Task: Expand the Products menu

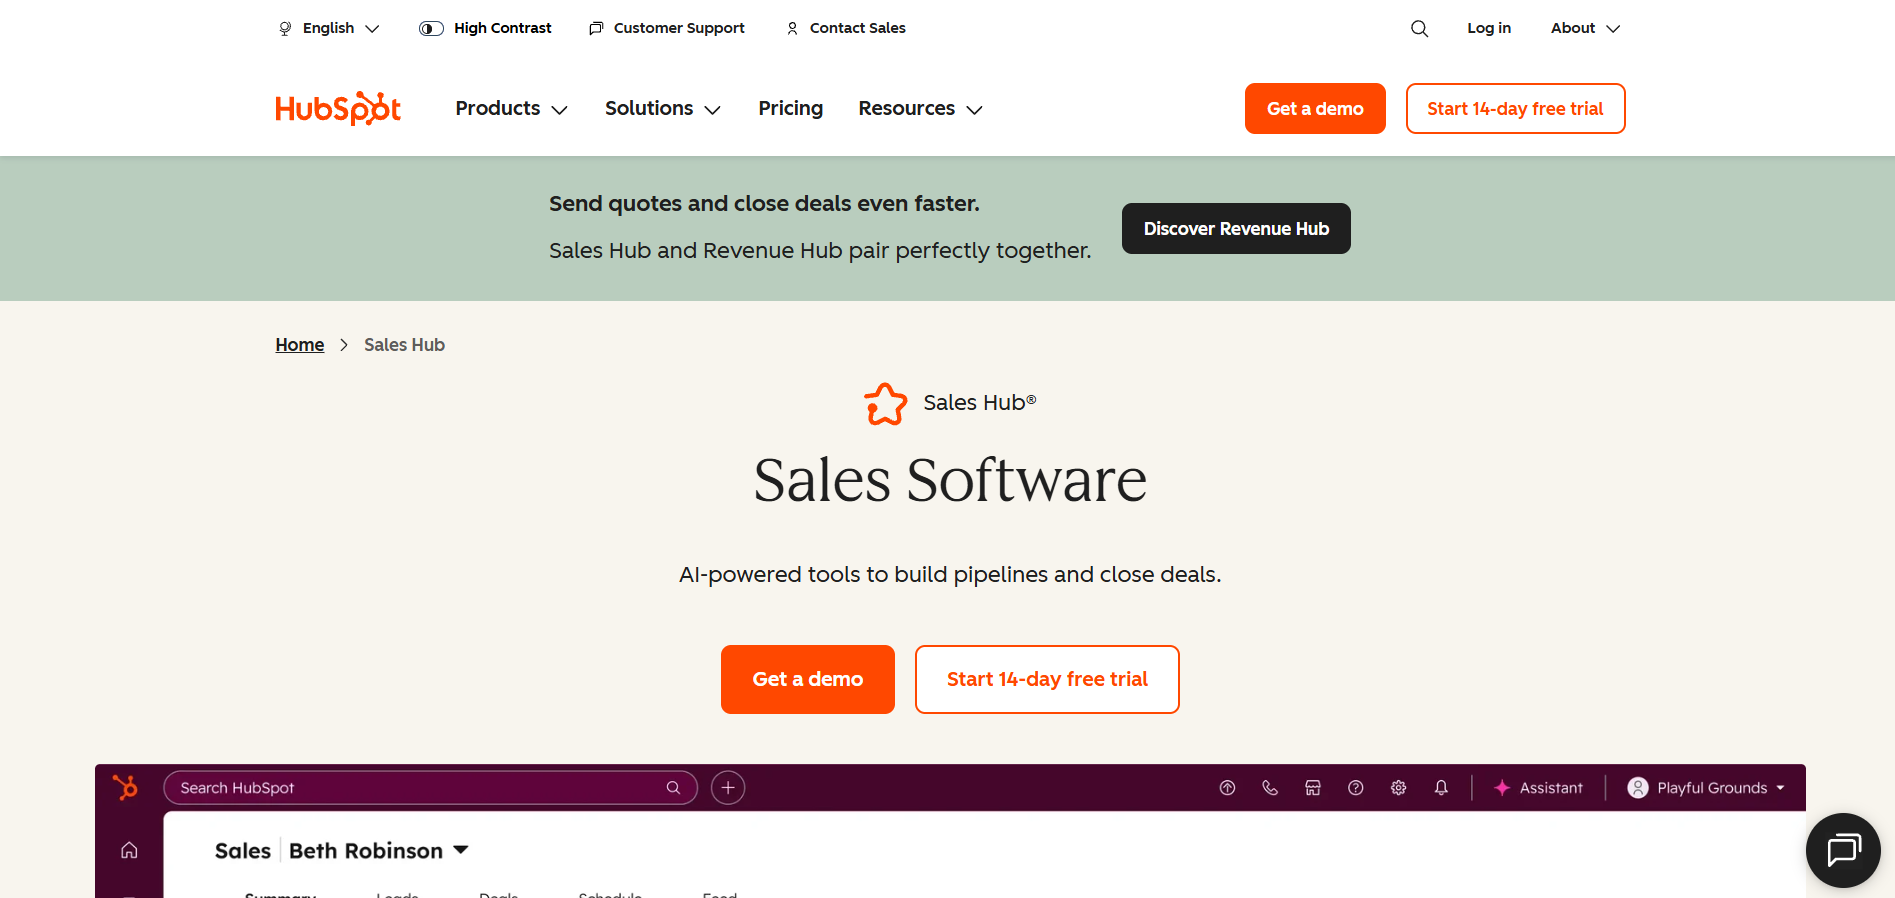Action: coord(511,108)
